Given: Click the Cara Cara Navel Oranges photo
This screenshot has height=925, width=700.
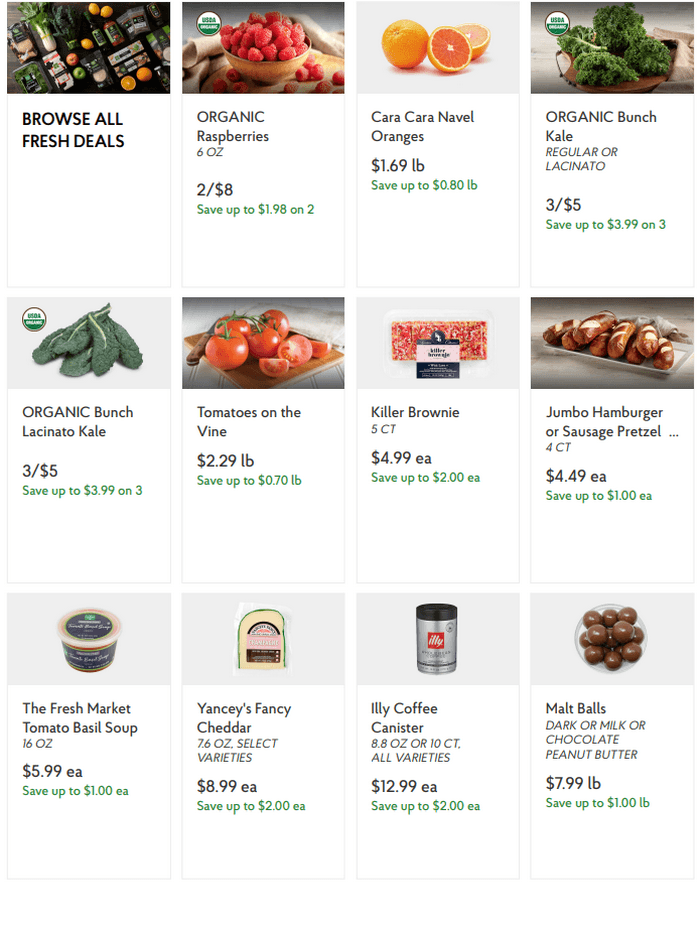Looking at the screenshot, I should (x=438, y=48).
